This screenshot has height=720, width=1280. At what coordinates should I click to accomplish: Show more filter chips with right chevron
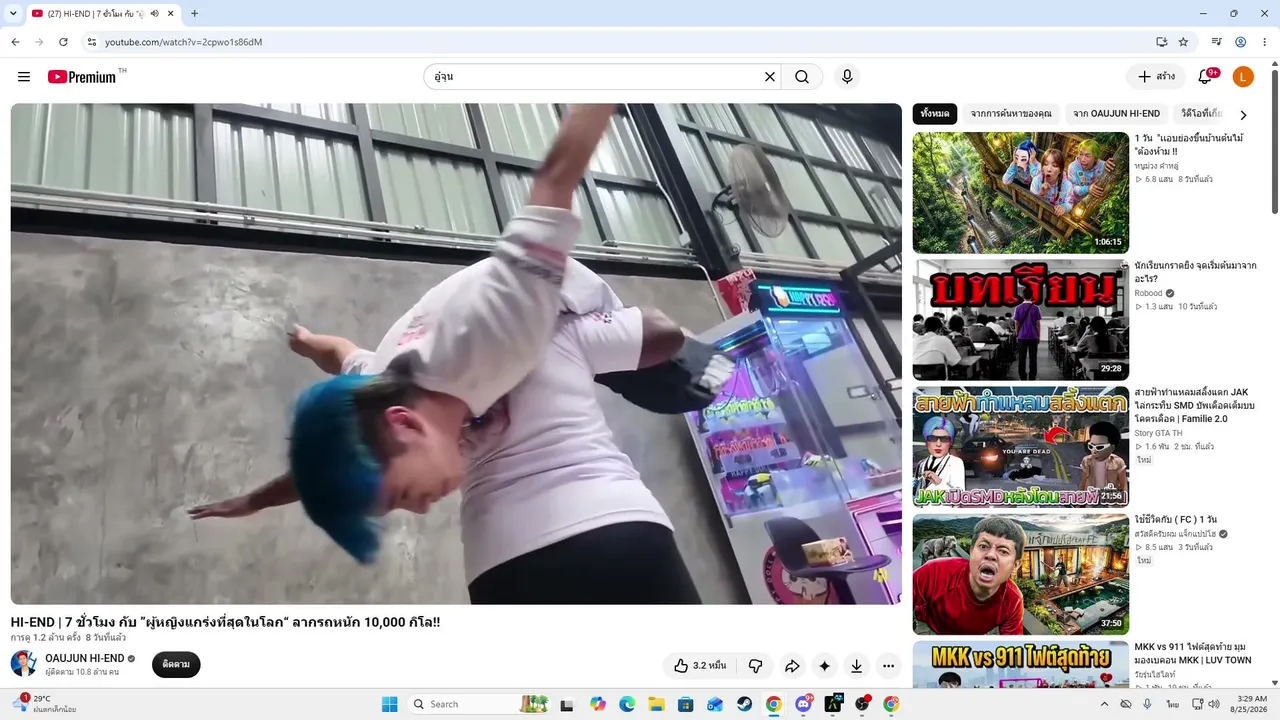[x=1243, y=115]
